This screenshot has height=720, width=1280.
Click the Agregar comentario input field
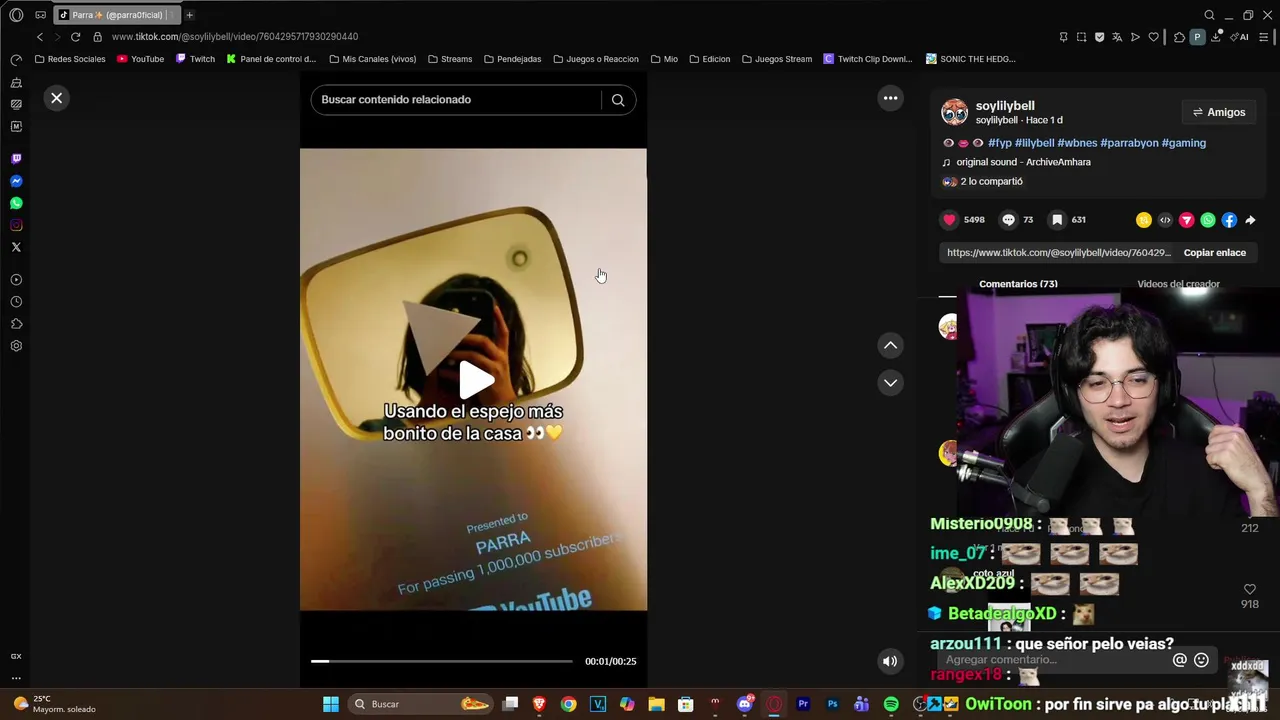click(x=1055, y=660)
